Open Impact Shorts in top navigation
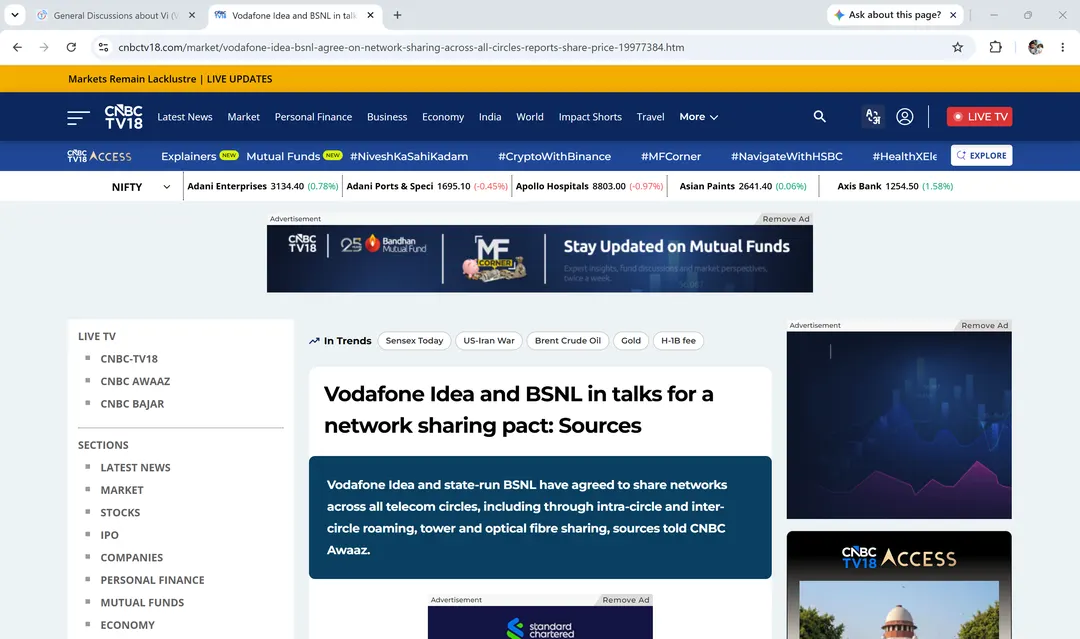 [x=590, y=117]
